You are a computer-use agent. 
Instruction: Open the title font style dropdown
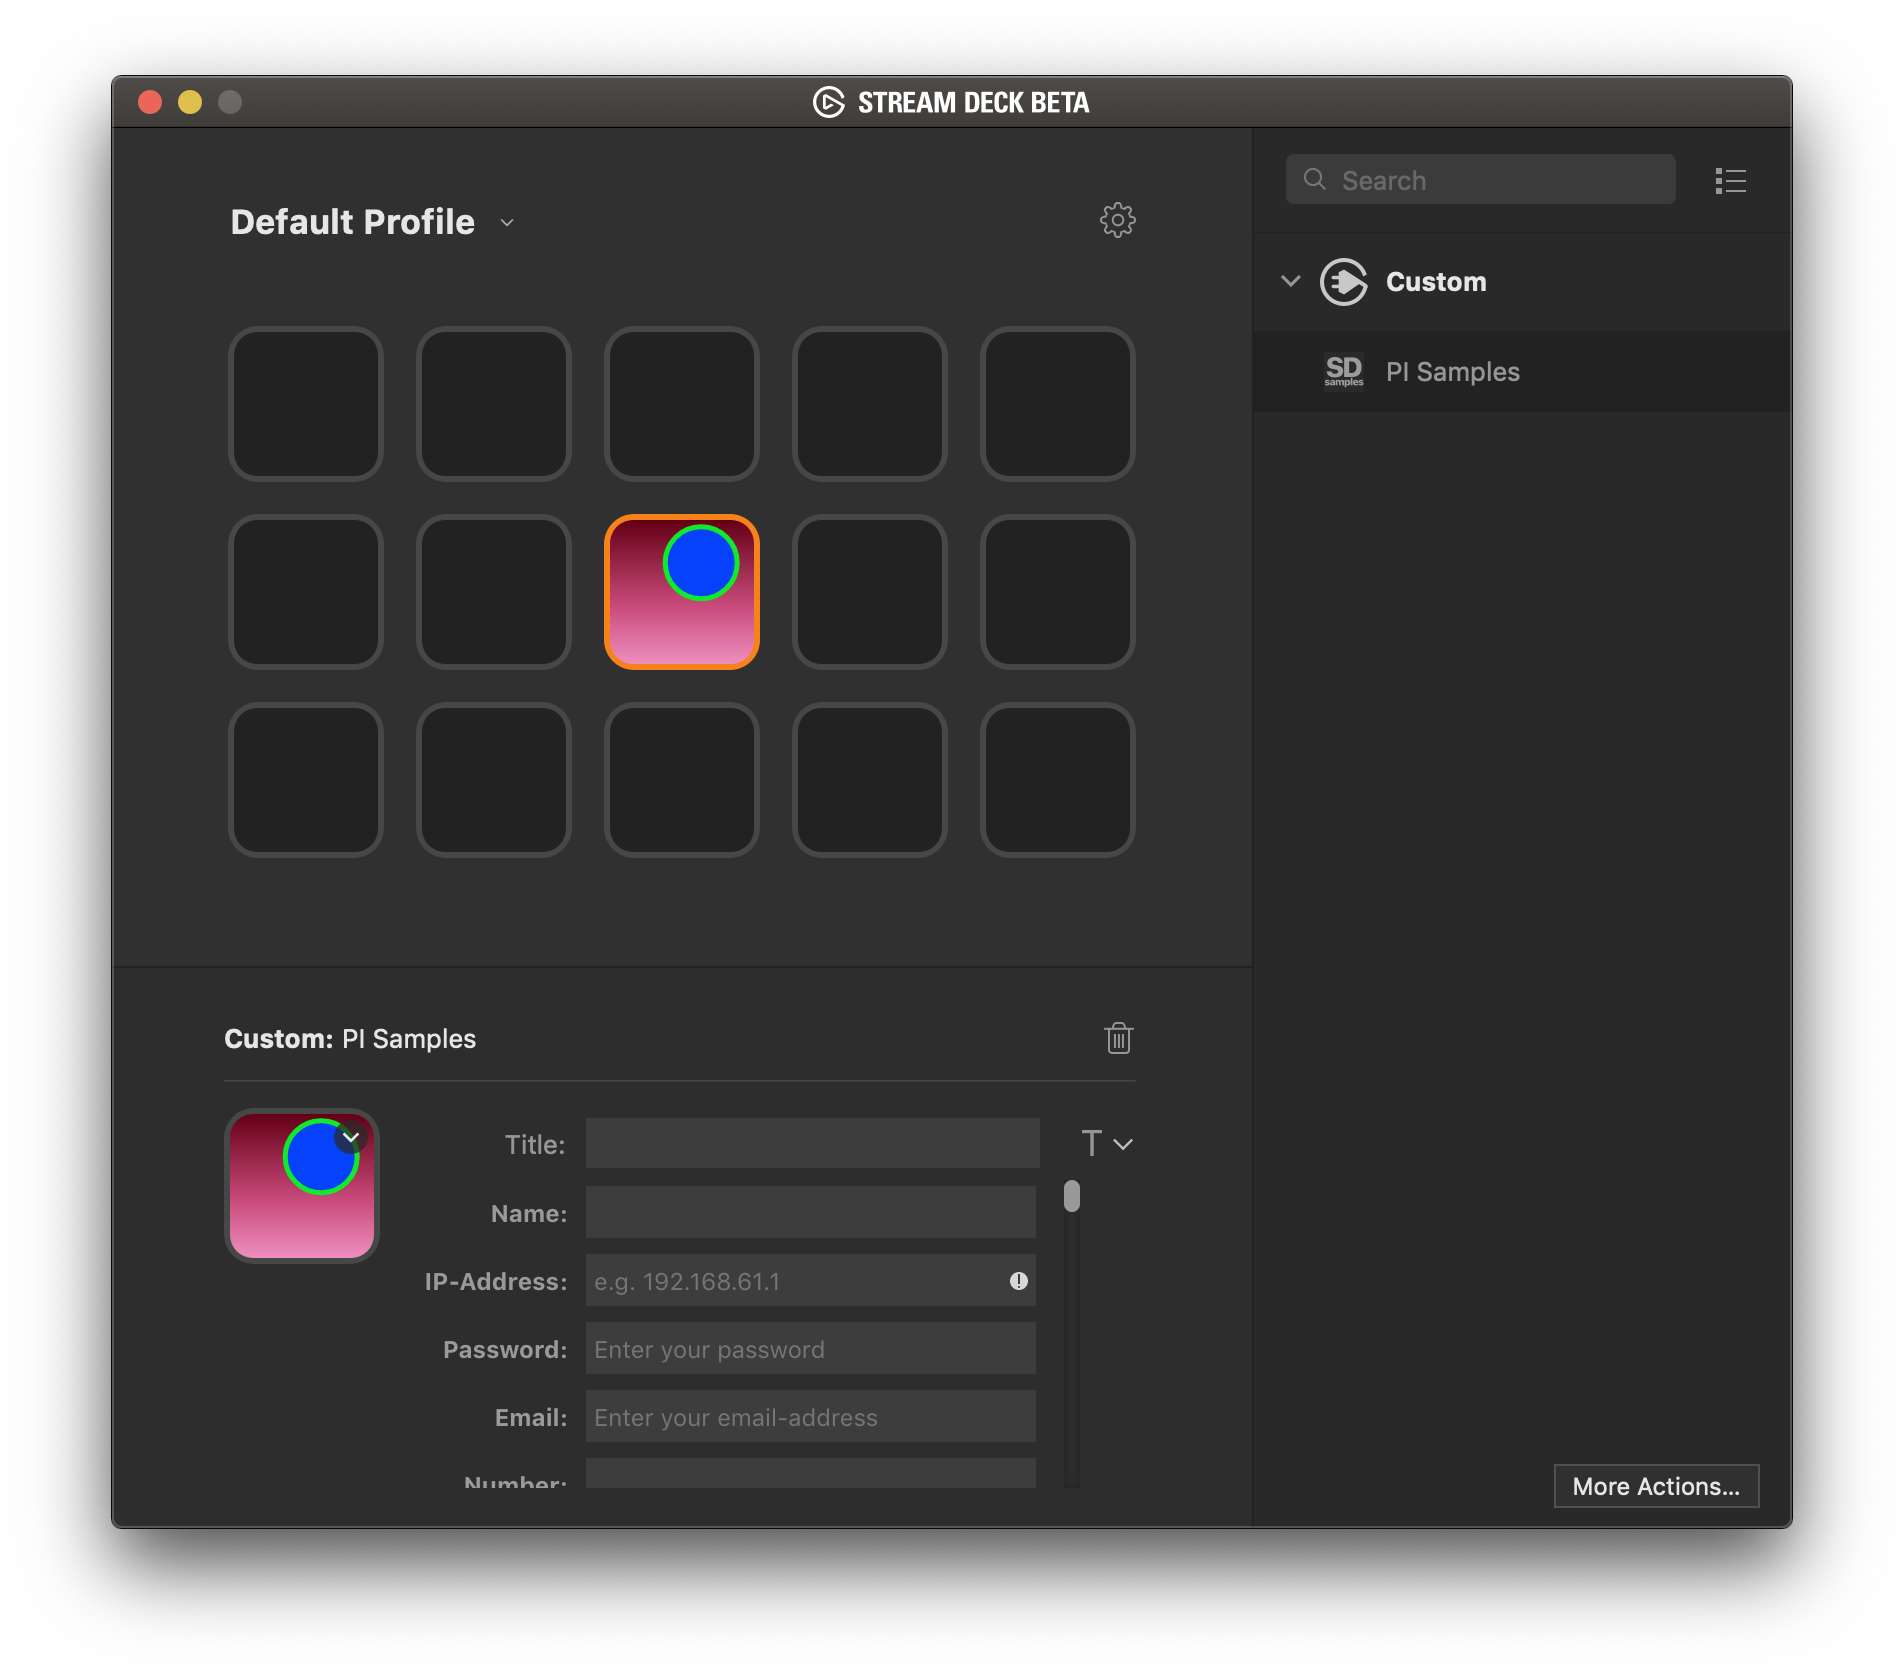(1107, 1143)
